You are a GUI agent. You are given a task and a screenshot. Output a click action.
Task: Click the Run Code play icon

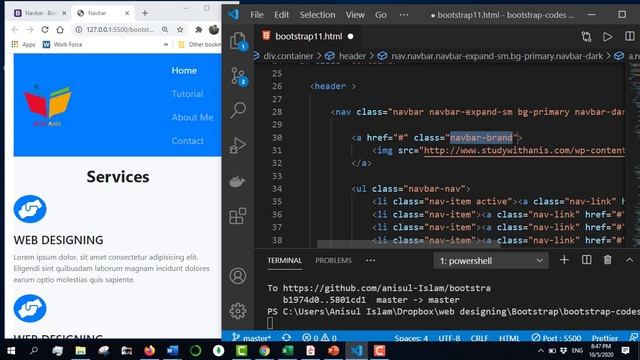click(607, 37)
